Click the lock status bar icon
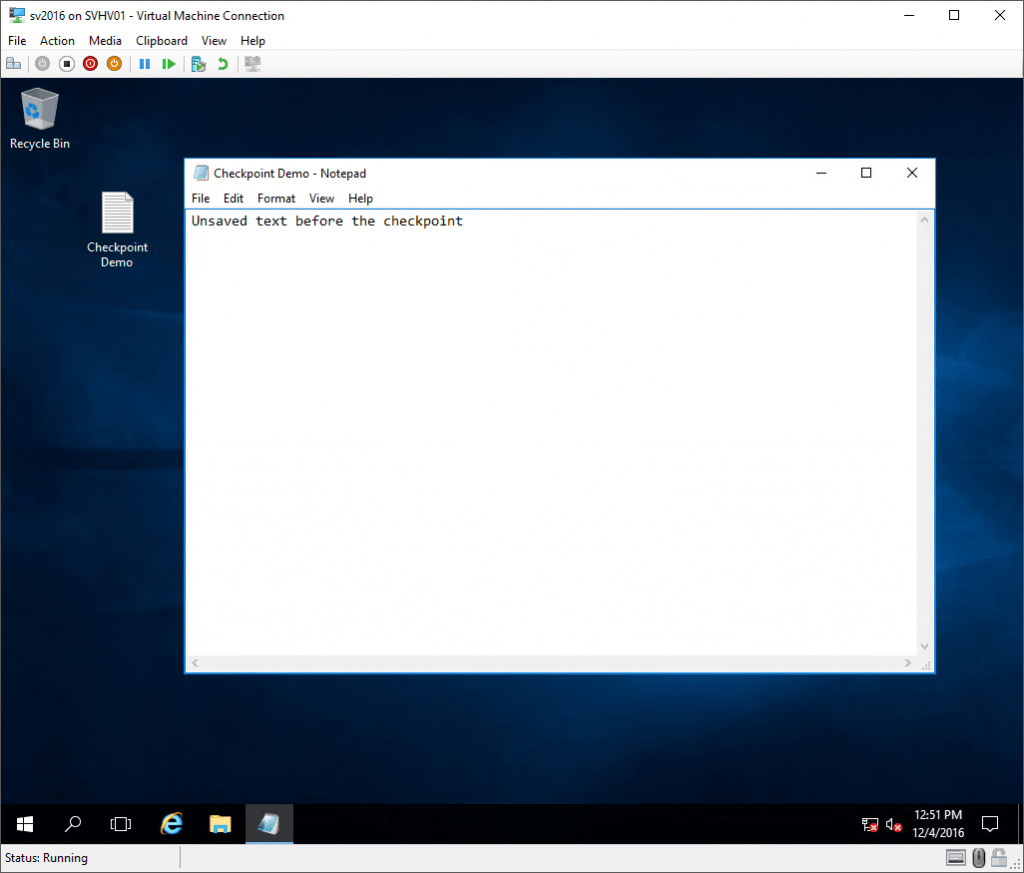 tap(999, 857)
